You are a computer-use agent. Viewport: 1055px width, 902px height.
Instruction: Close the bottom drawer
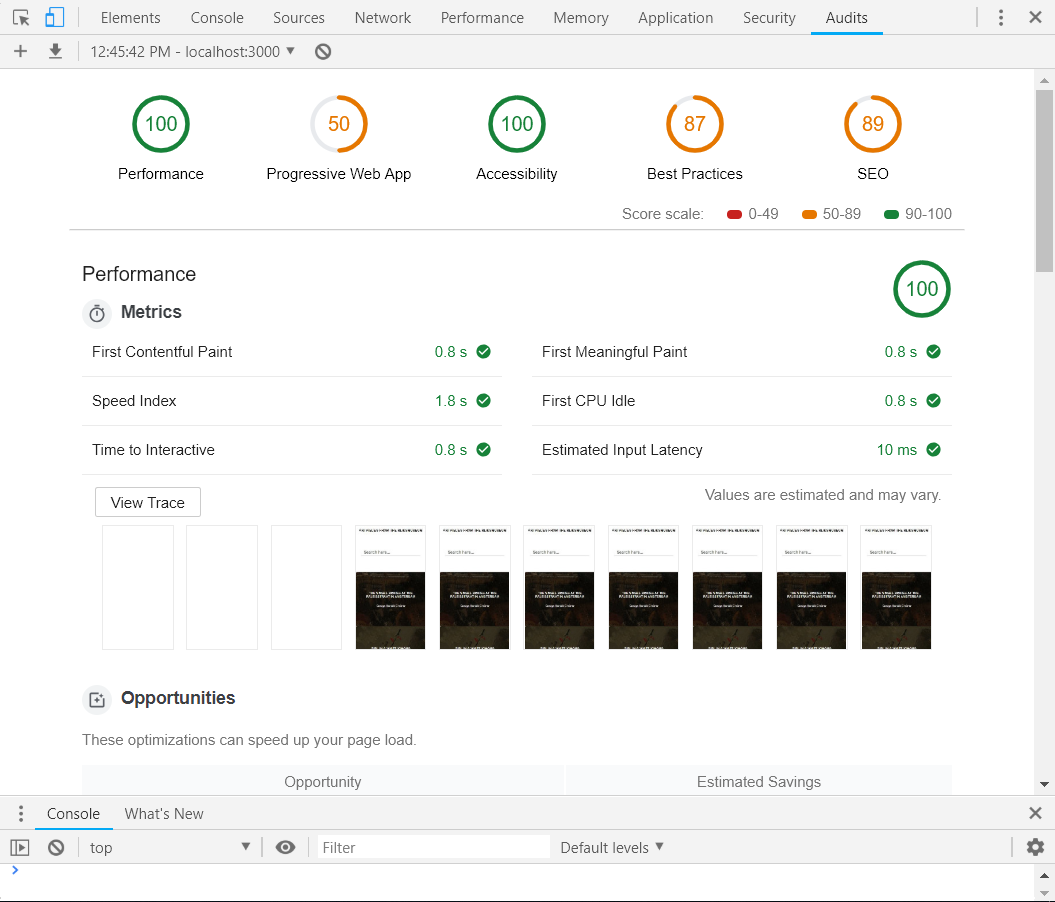pos(1035,813)
